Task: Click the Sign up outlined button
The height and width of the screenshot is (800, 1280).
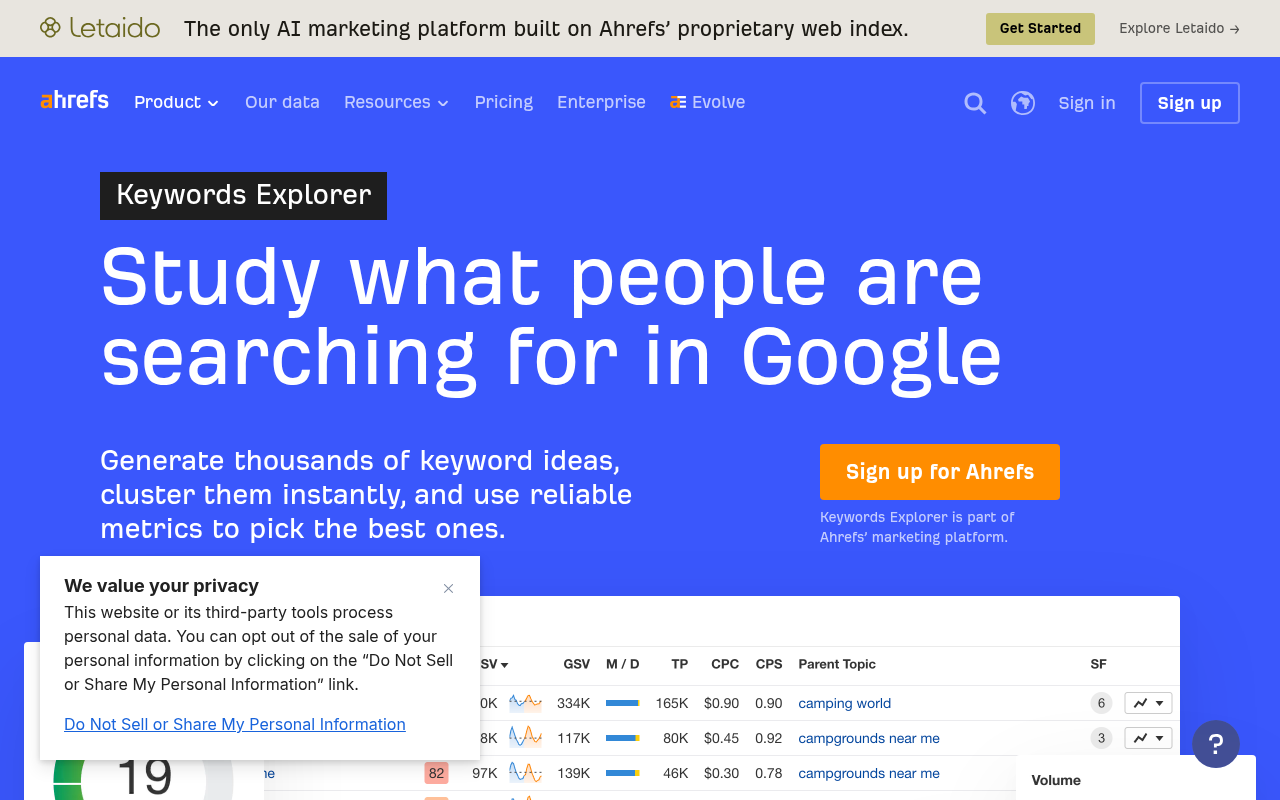Action: pyautogui.click(x=1190, y=103)
